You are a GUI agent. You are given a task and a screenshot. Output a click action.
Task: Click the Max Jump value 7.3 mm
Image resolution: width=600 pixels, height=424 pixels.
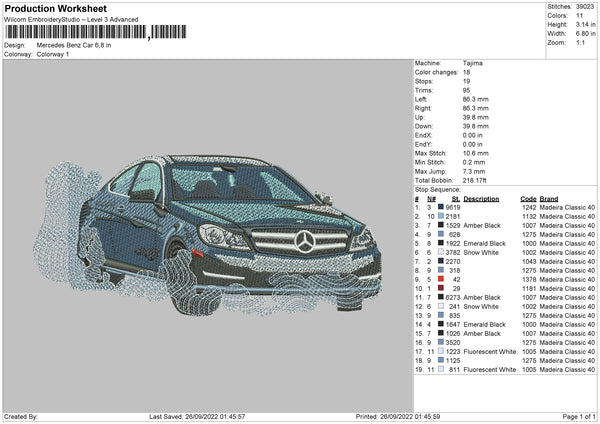(474, 172)
